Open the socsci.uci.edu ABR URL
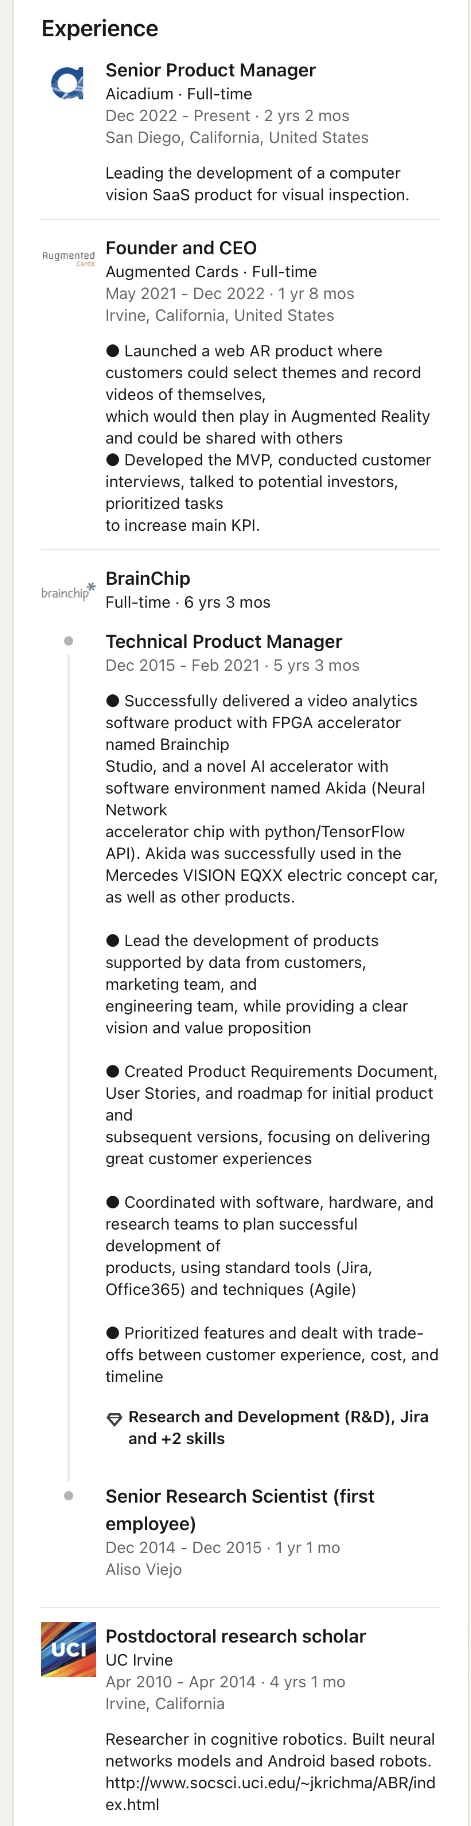The height and width of the screenshot is (1826, 471). pos(270,1793)
